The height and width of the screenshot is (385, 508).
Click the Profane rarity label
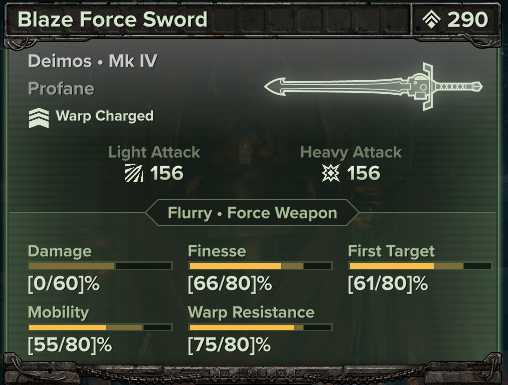coord(61,89)
